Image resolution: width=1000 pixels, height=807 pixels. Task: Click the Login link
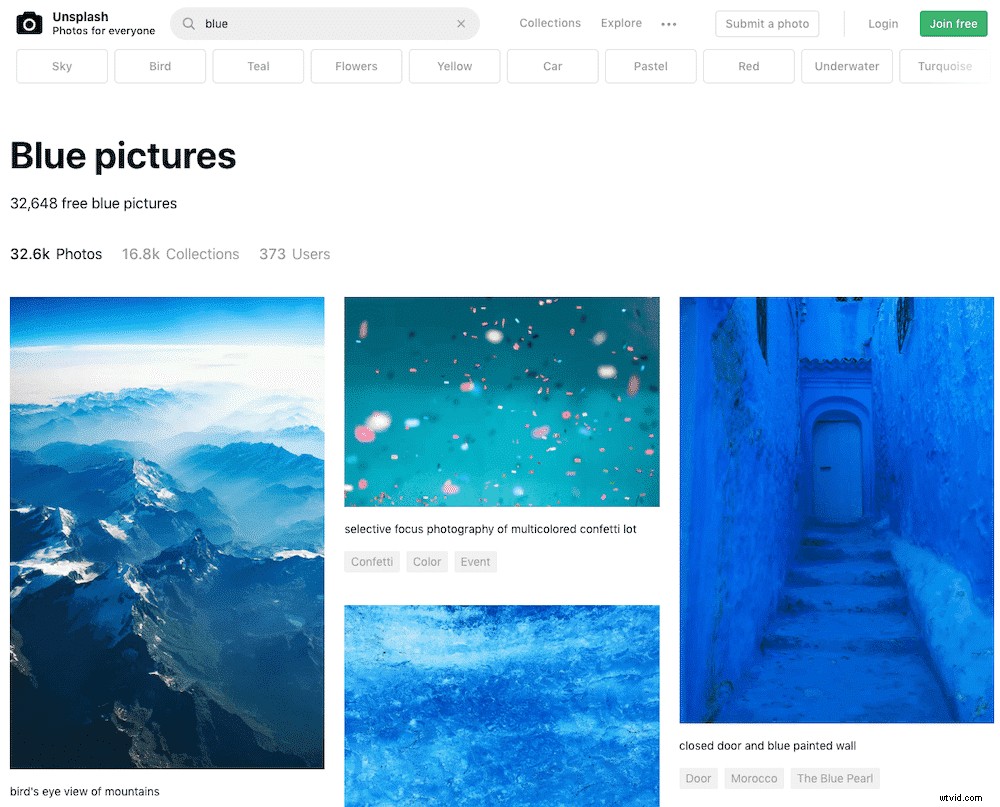[883, 23]
